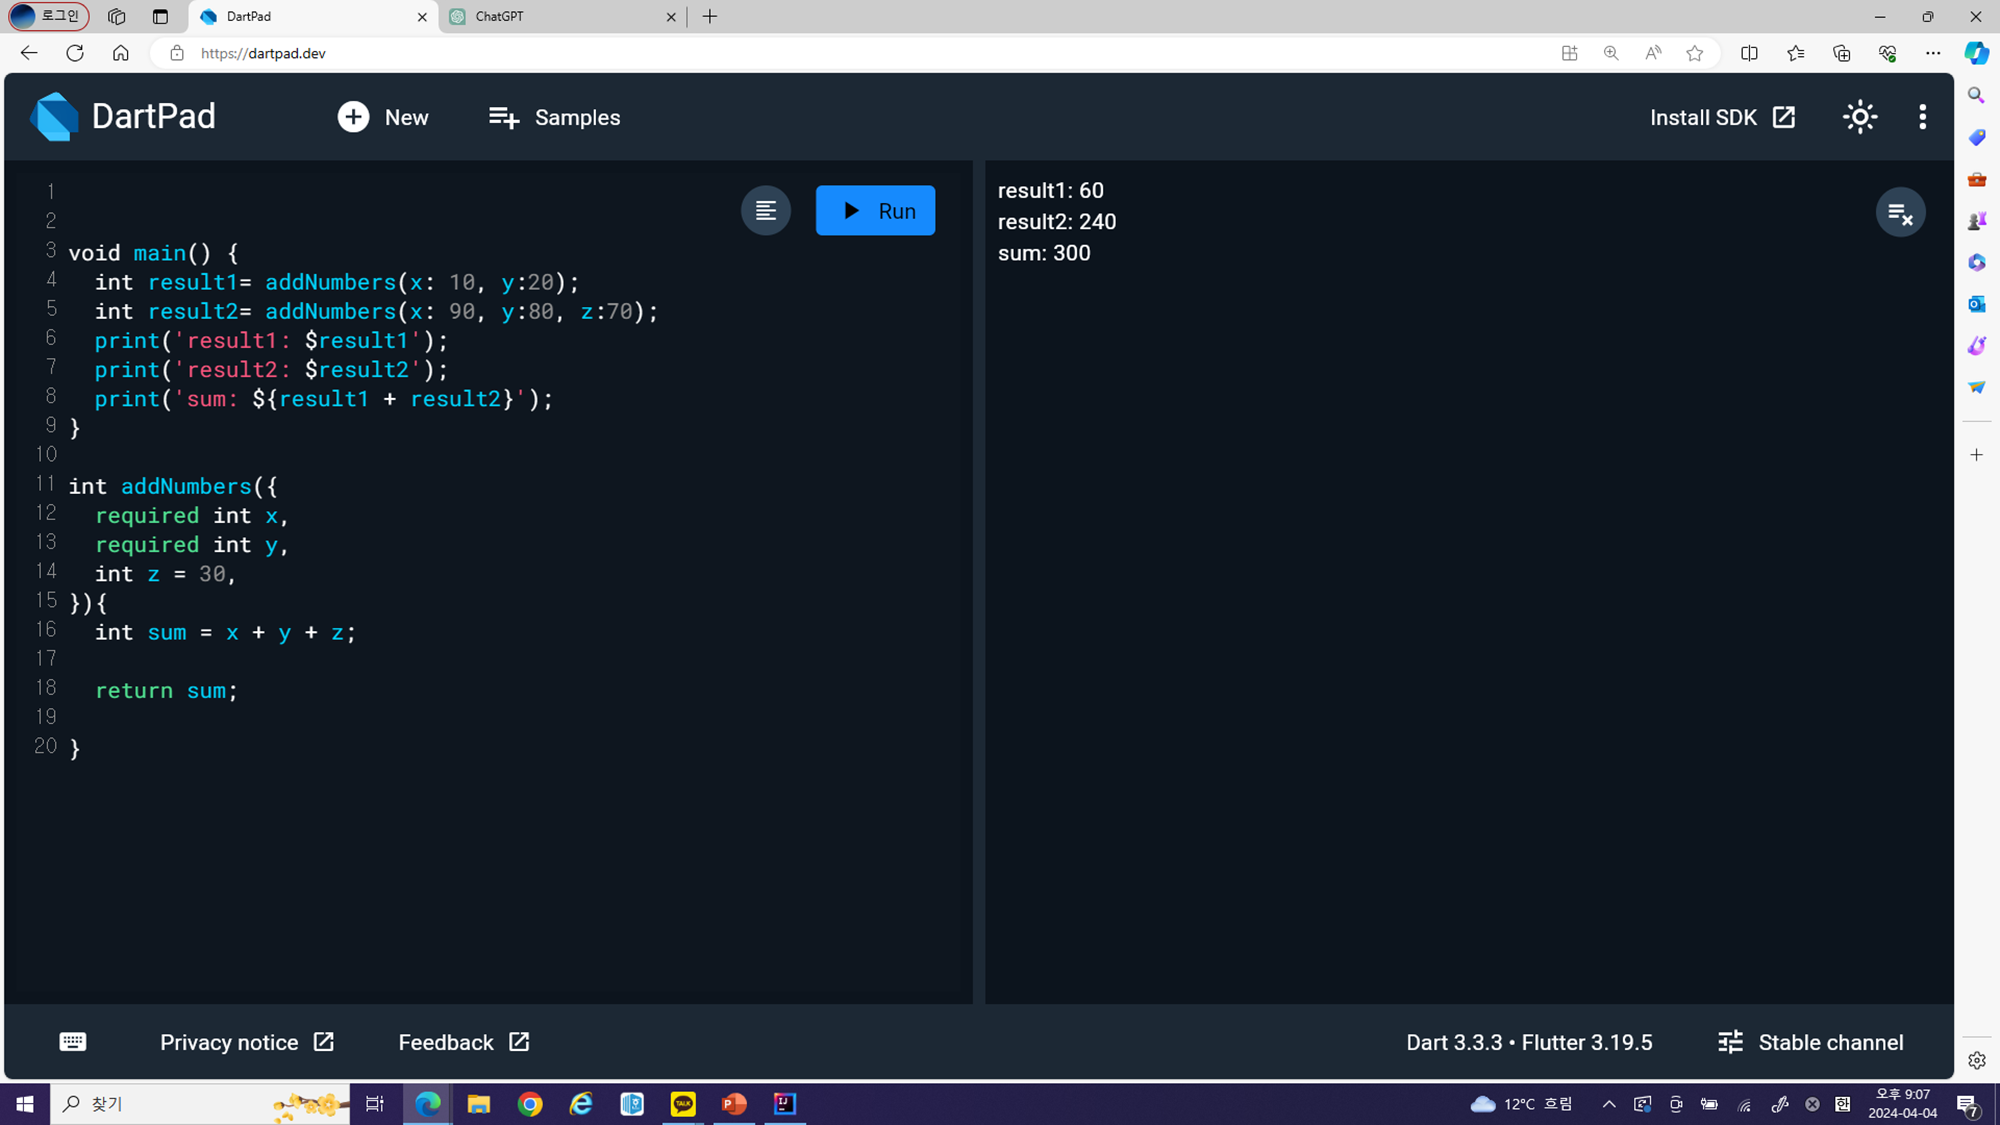Image resolution: width=2000 pixels, height=1125 pixels.
Task: Open the Privacy notice link
Action: [x=246, y=1042]
